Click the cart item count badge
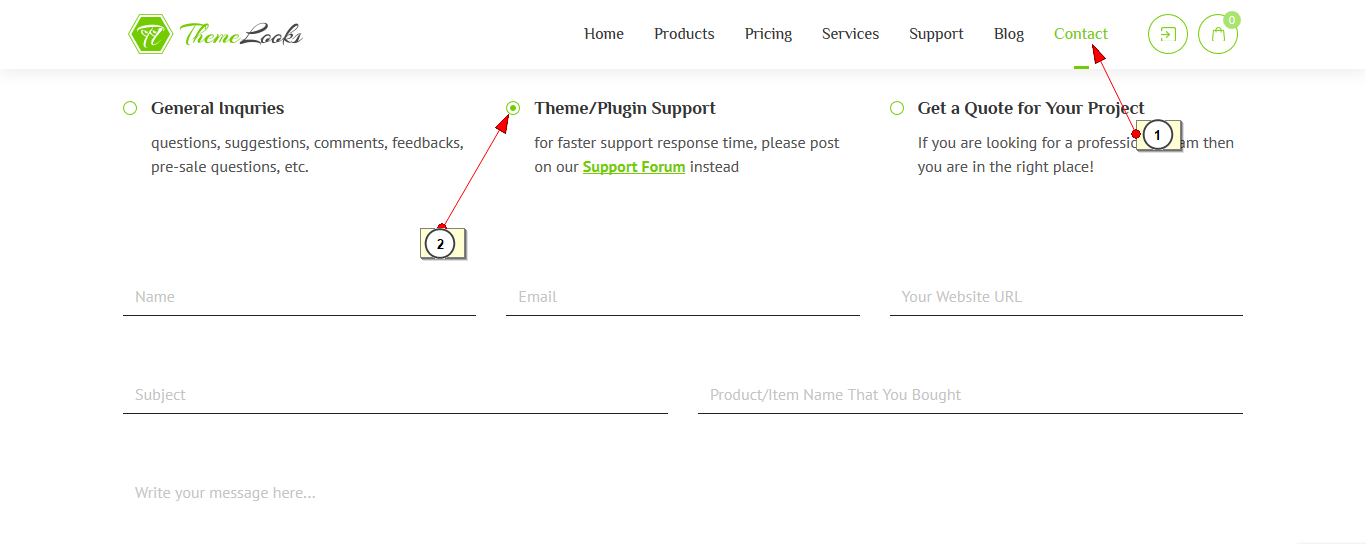The width and height of the screenshot is (1366, 544). click(x=1232, y=19)
